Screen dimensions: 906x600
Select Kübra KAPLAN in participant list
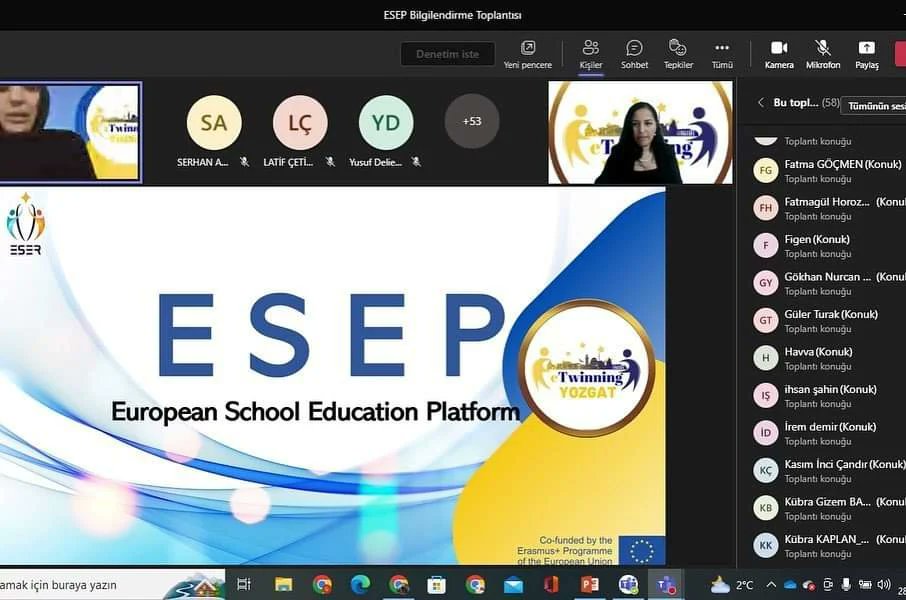click(x=829, y=546)
